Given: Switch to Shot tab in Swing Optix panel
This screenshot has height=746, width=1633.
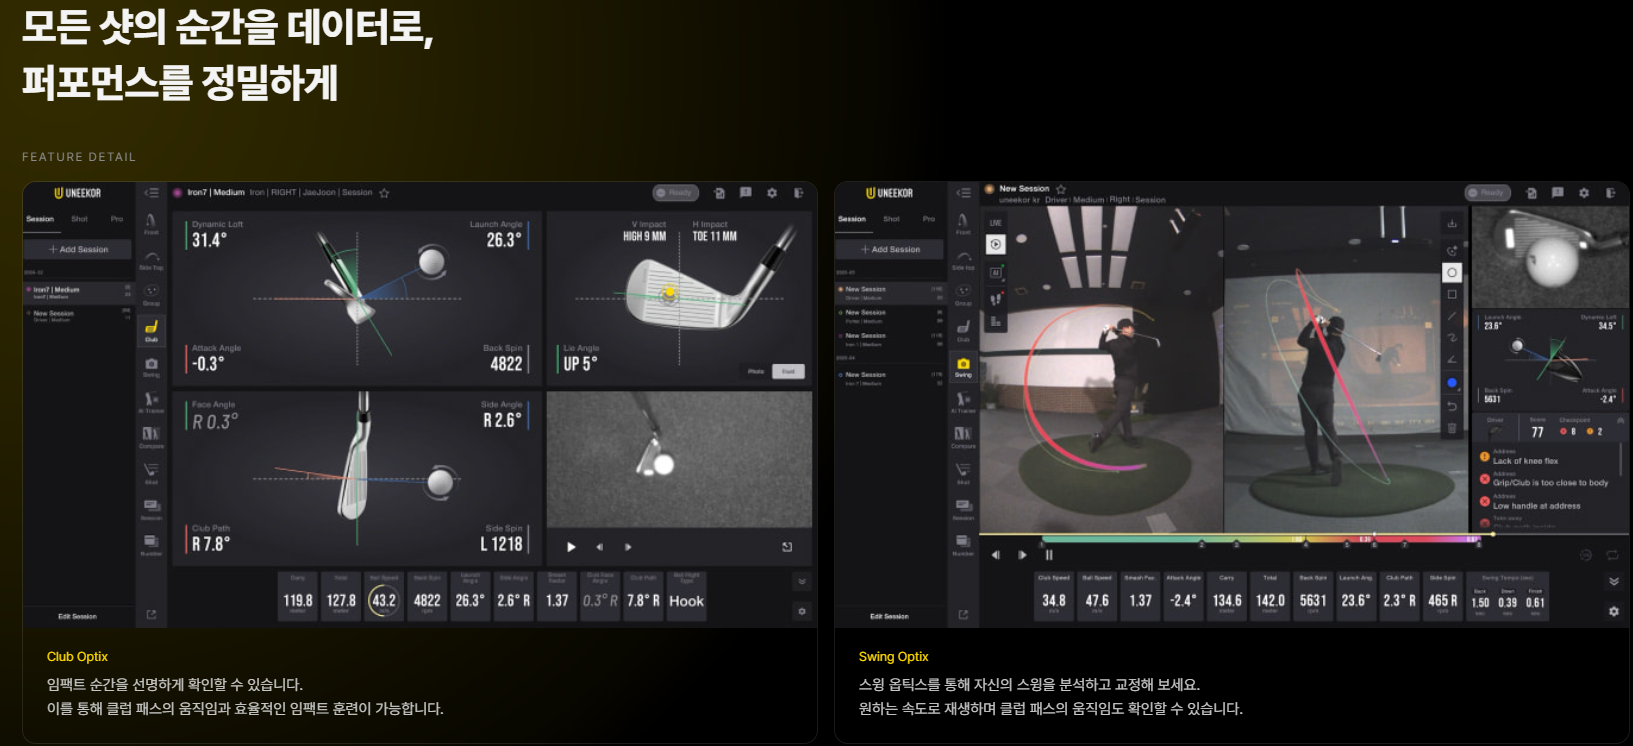Looking at the screenshot, I should pos(891,219).
